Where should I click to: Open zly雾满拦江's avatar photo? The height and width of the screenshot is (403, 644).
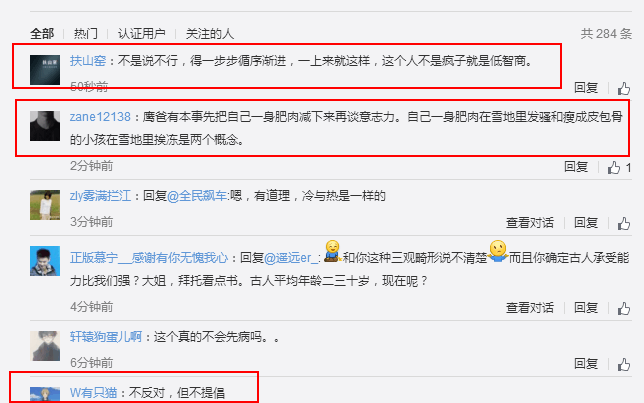click(45, 205)
